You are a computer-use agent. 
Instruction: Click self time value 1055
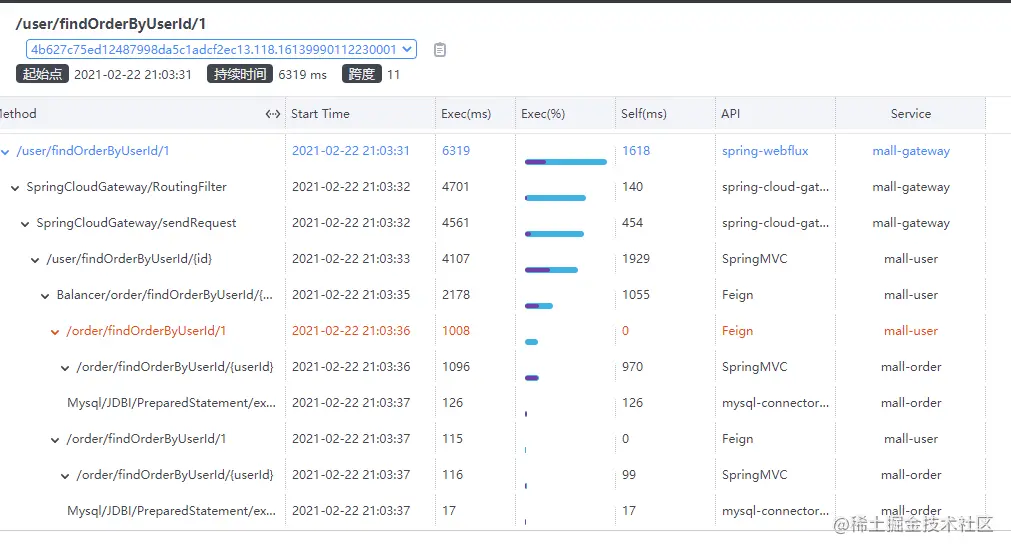[x=636, y=295]
